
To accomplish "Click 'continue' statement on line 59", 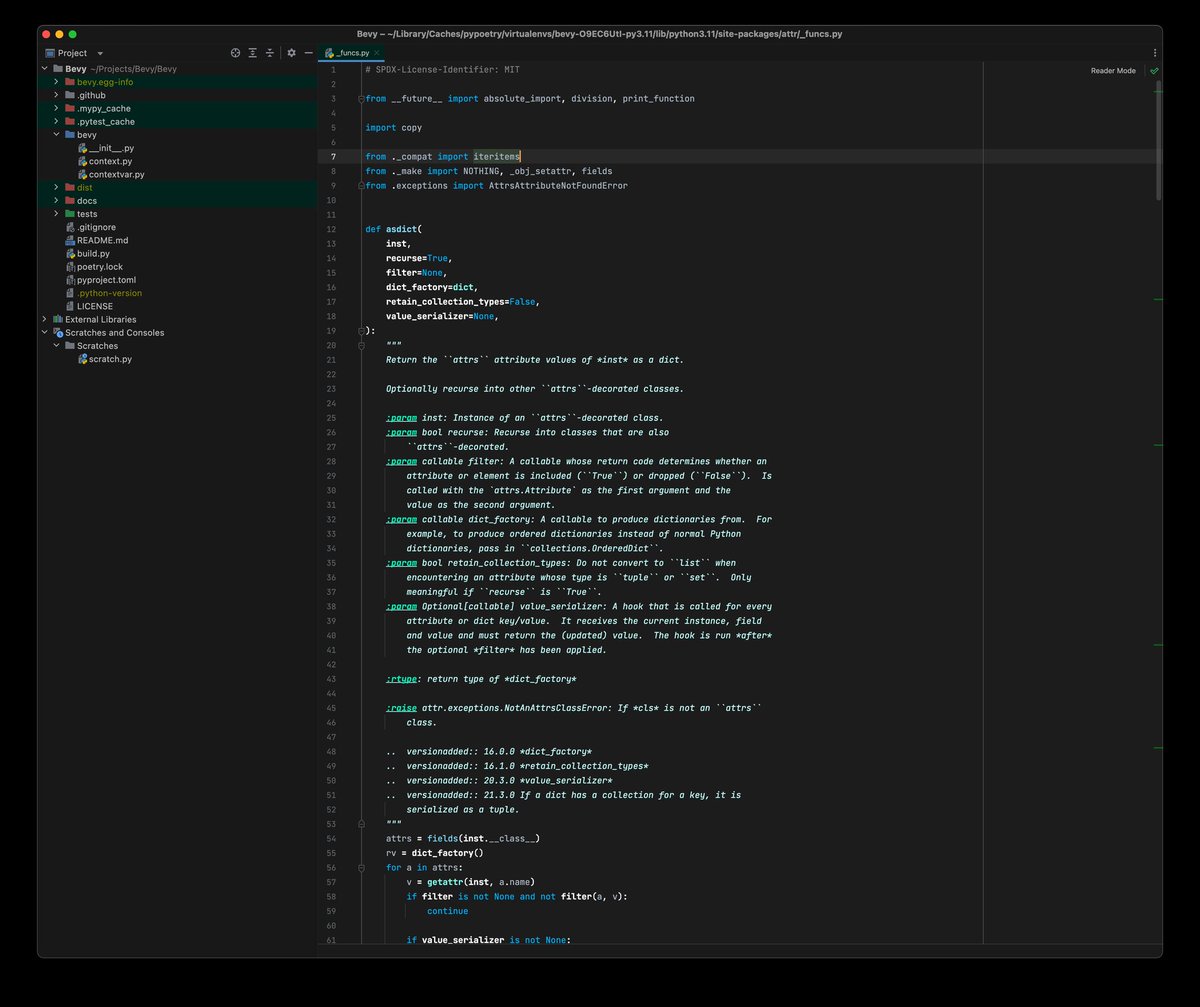I will pos(447,911).
